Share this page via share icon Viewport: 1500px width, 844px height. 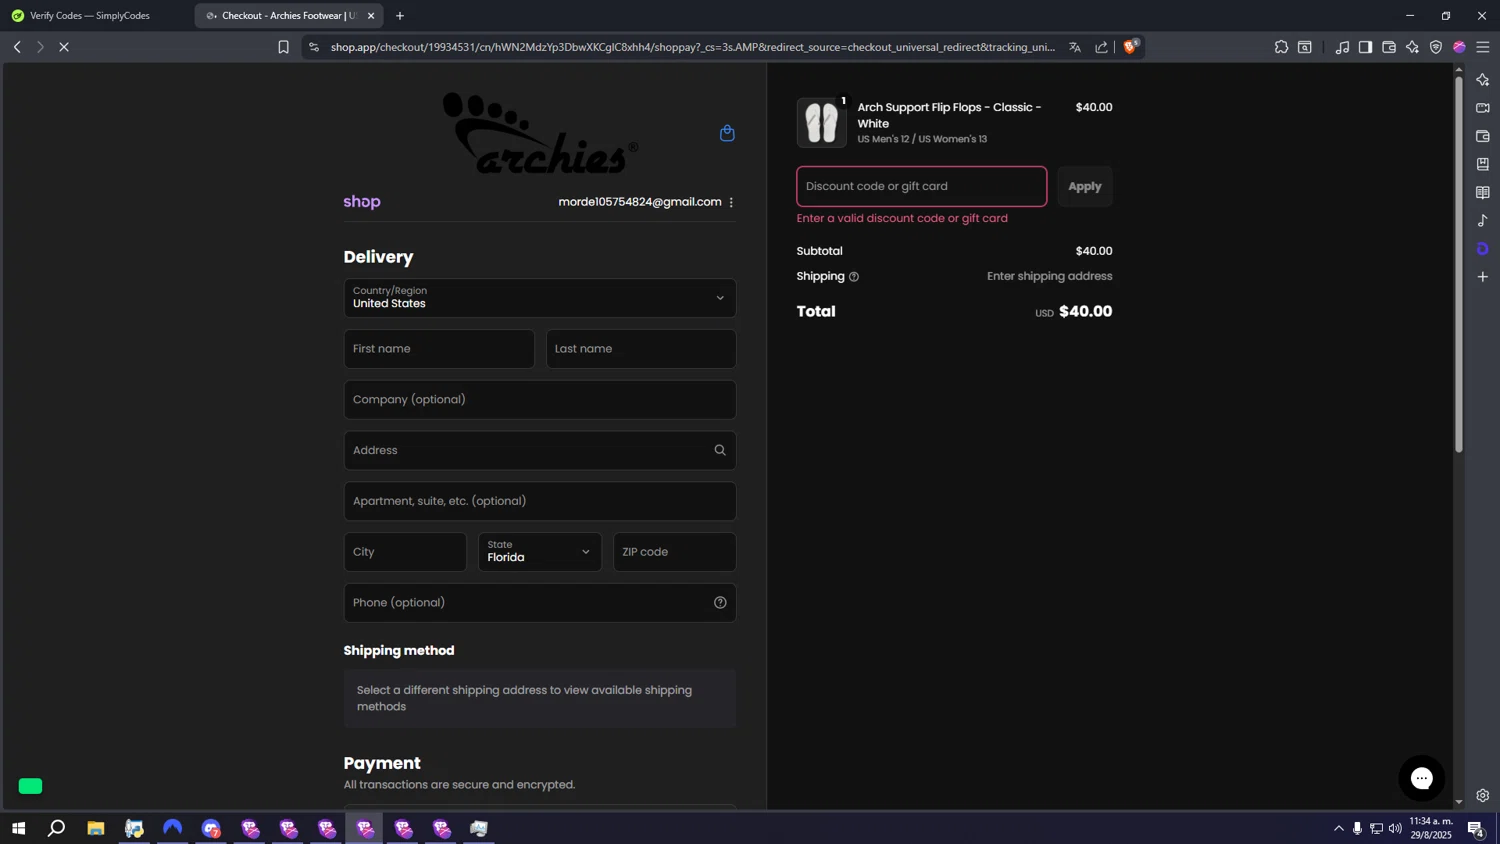[1101, 47]
